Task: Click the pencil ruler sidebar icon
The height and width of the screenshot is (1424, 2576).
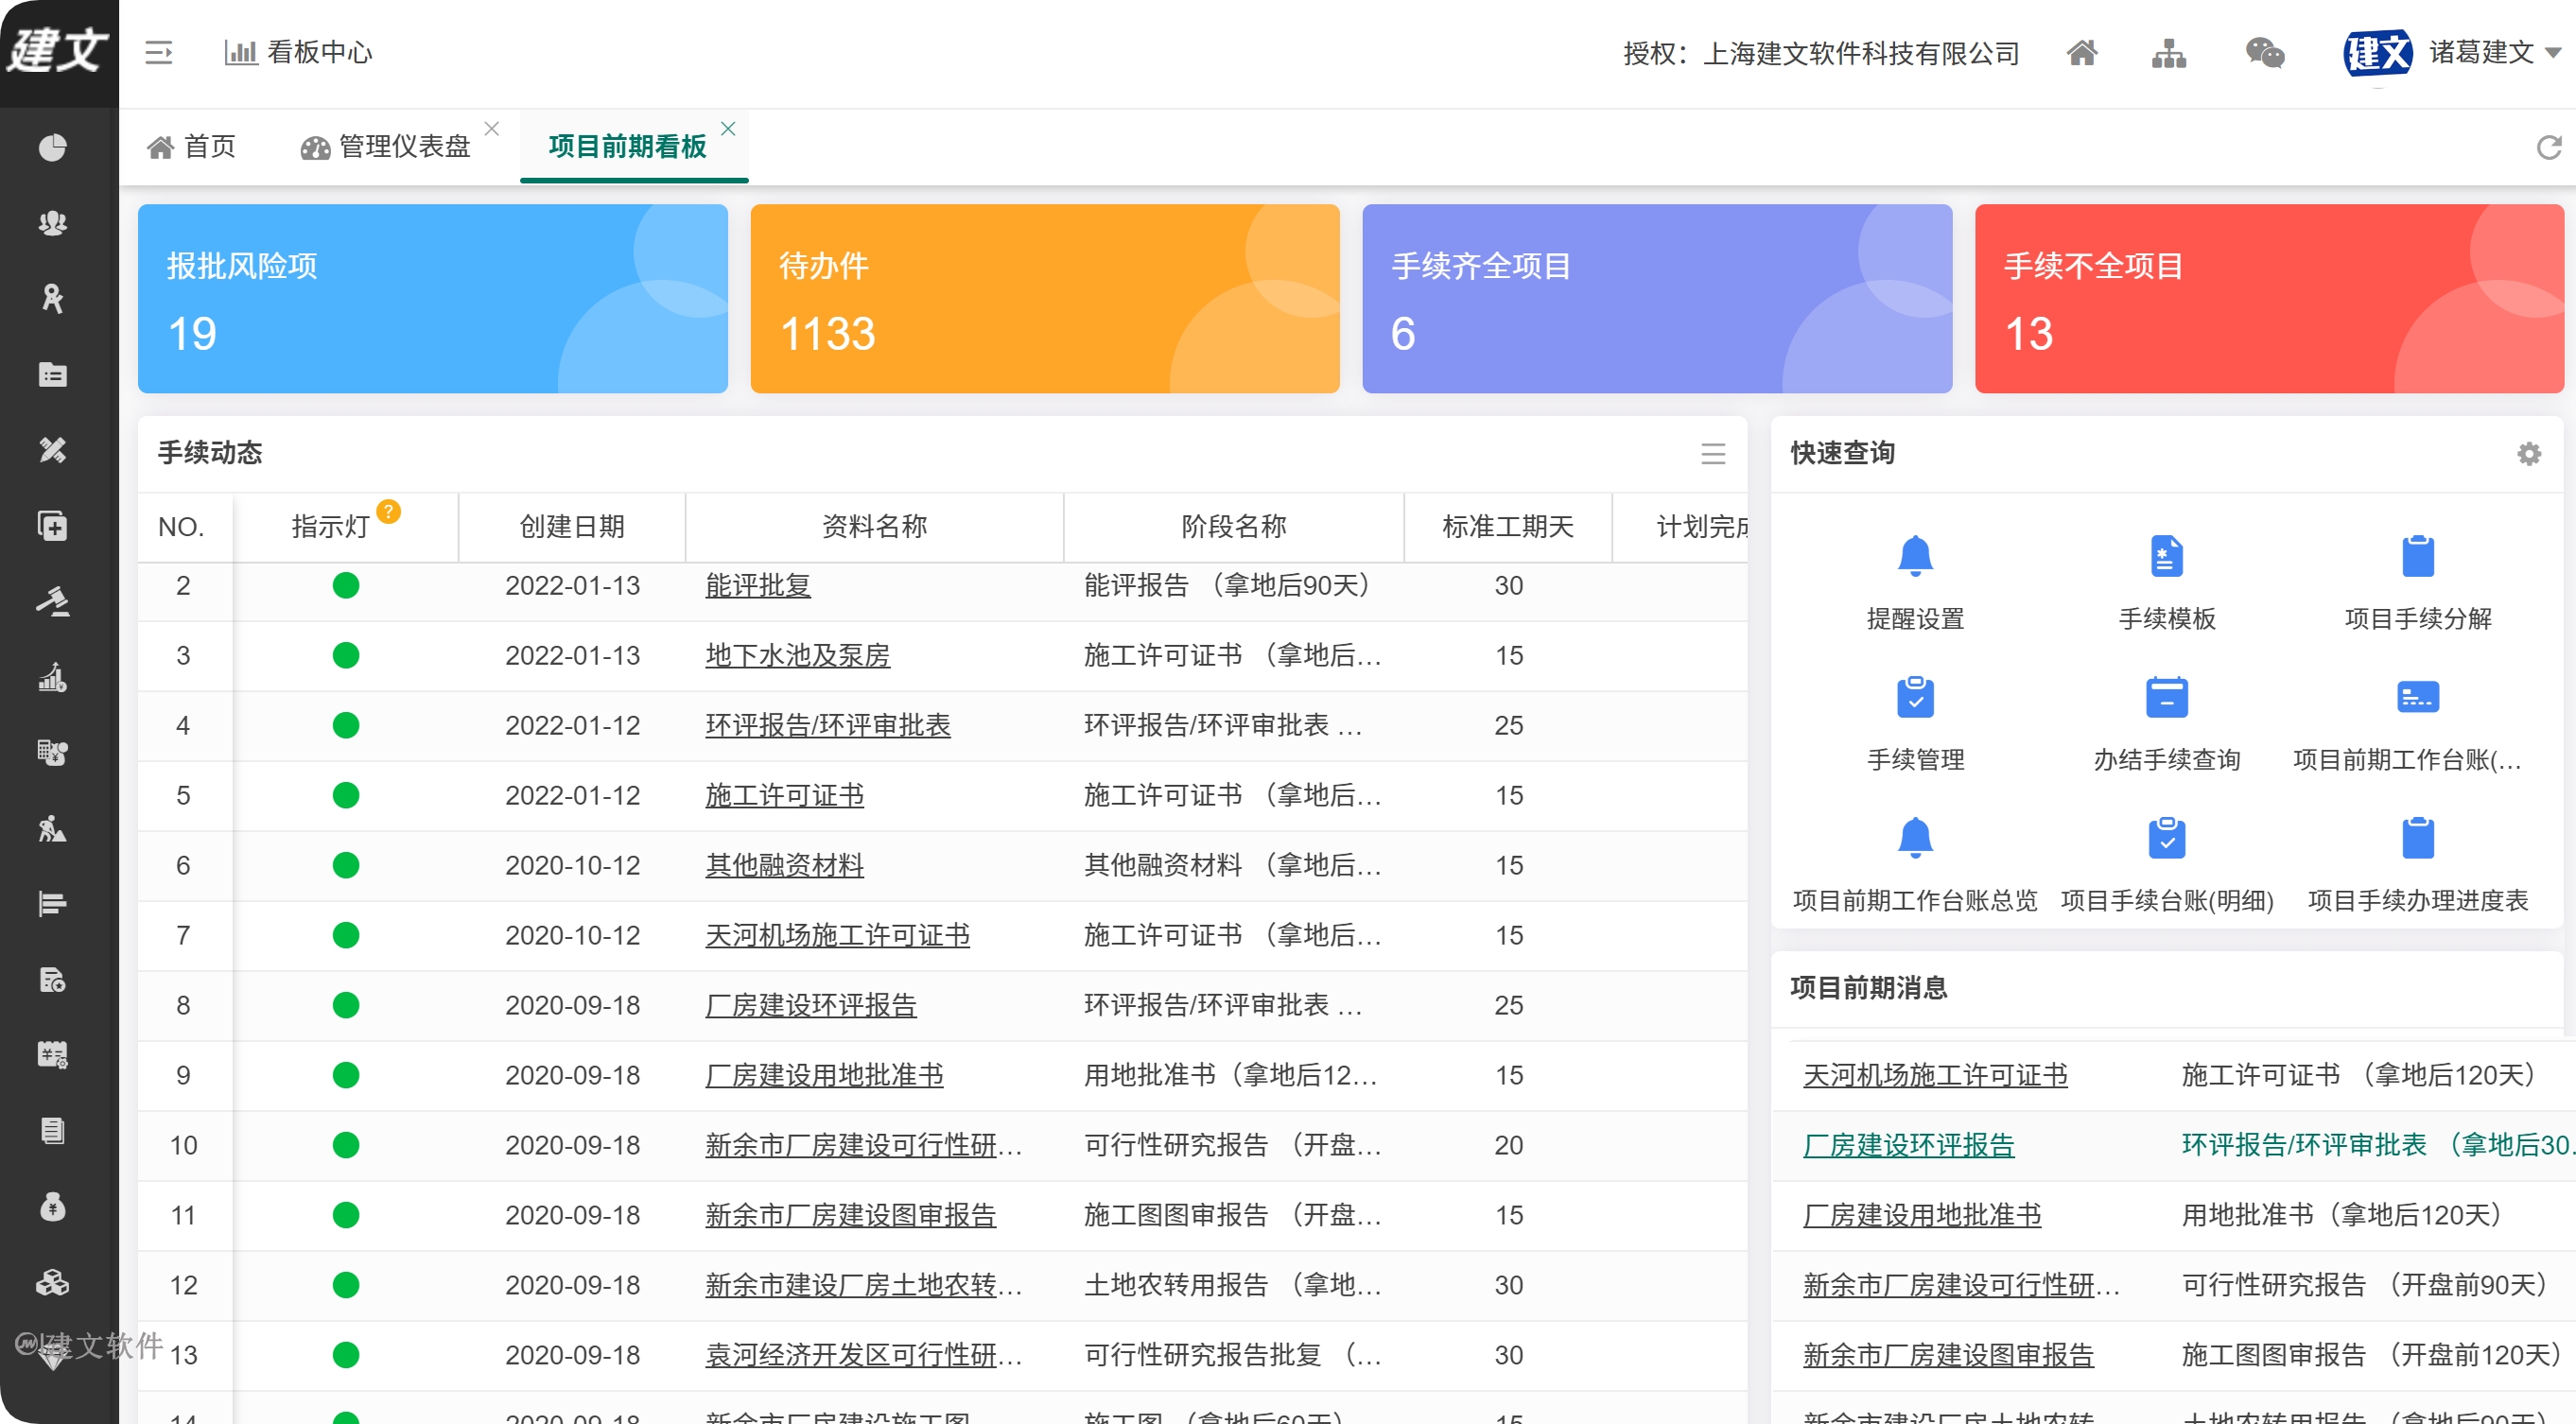Action: pyautogui.click(x=53, y=450)
